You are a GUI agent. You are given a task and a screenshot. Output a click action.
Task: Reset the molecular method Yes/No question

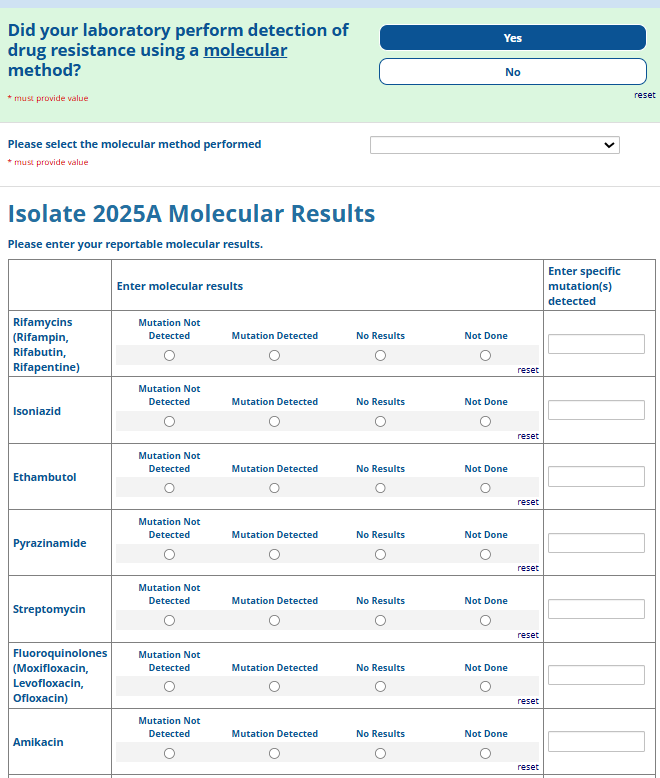pos(644,95)
